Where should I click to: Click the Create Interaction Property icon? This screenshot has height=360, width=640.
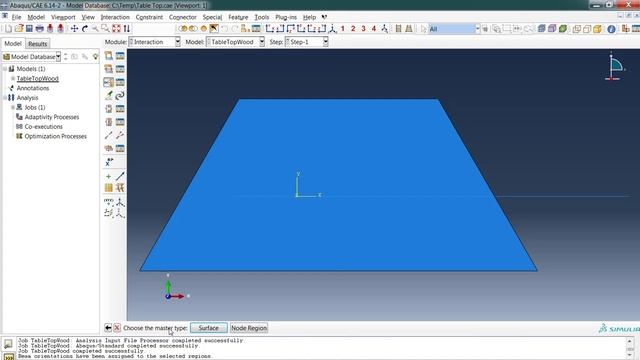(x=109, y=69)
